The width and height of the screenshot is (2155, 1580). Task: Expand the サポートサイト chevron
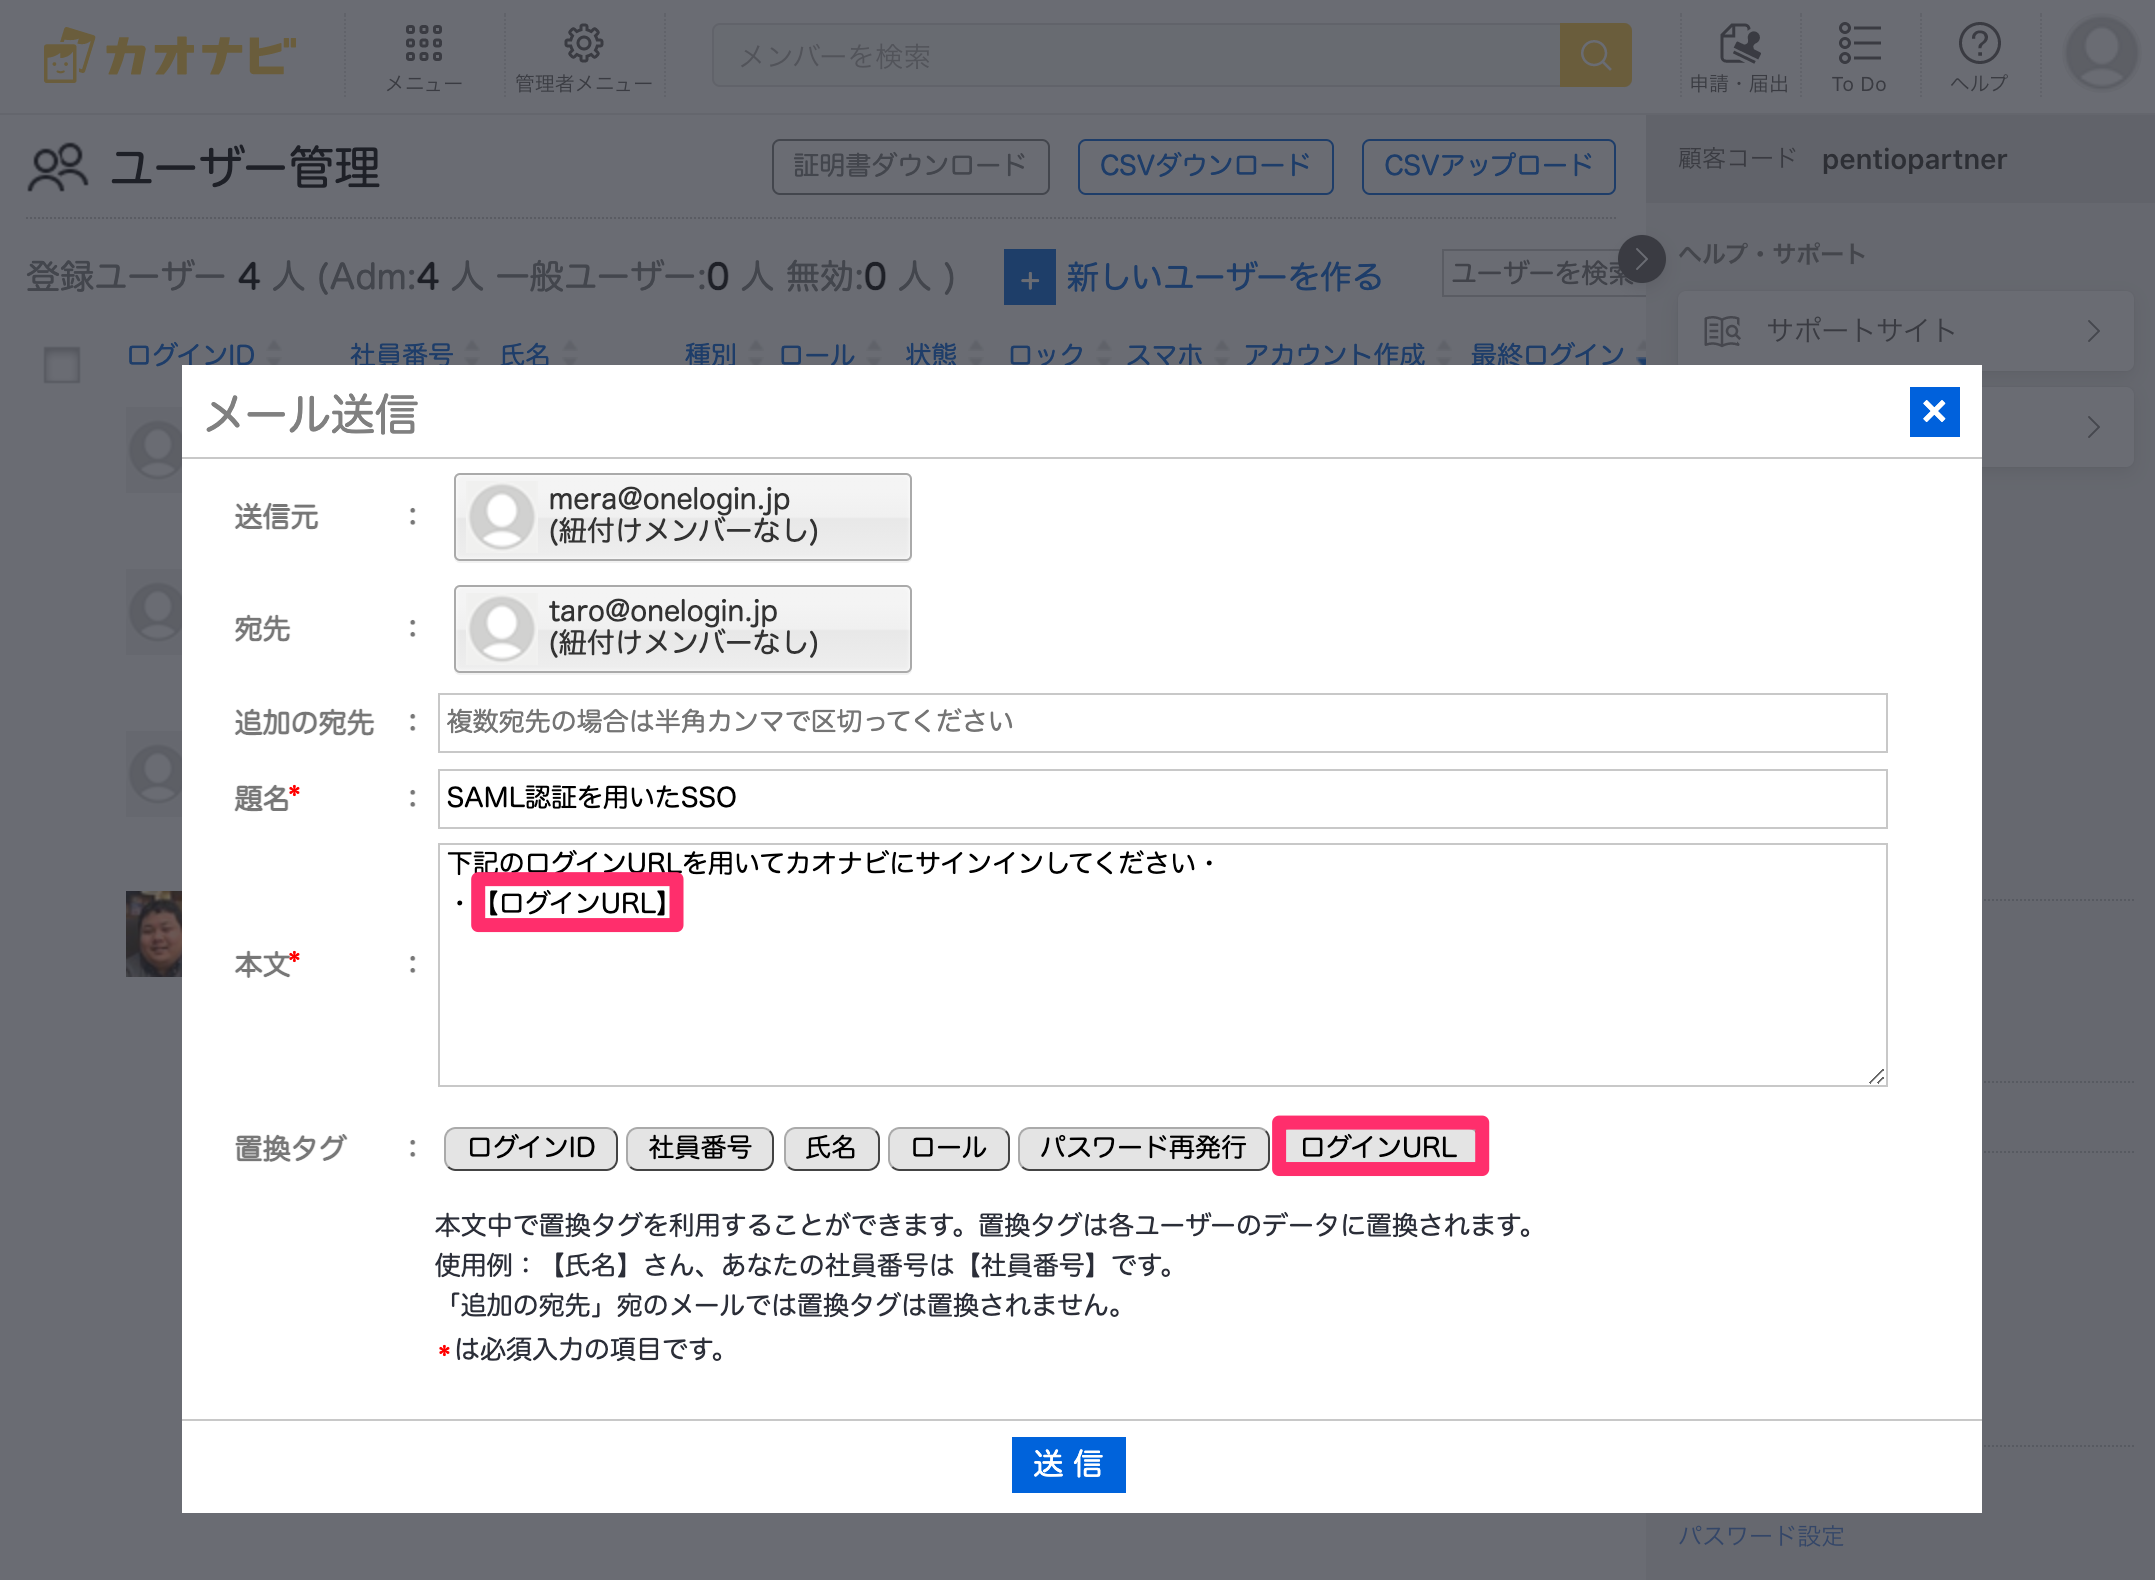click(2094, 331)
